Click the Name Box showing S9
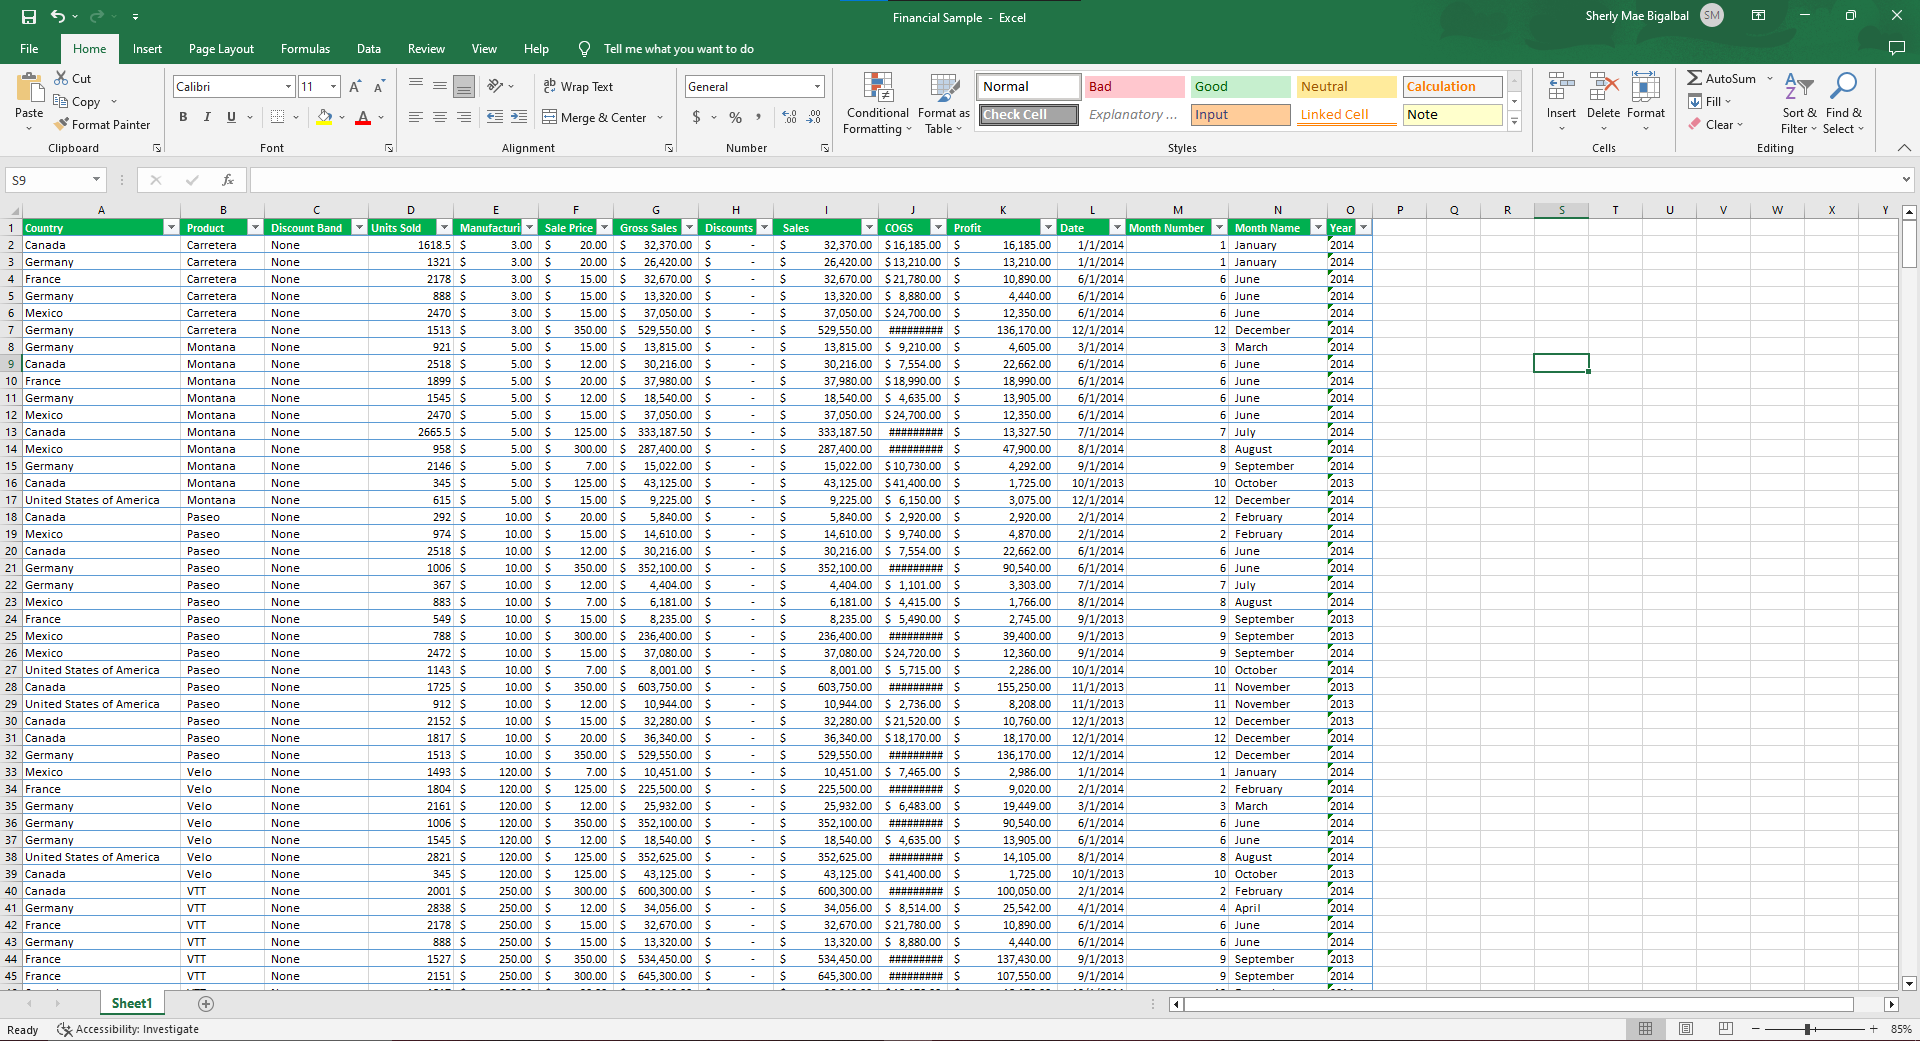1920x1041 pixels. pyautogui.click(x=48, y=180)
